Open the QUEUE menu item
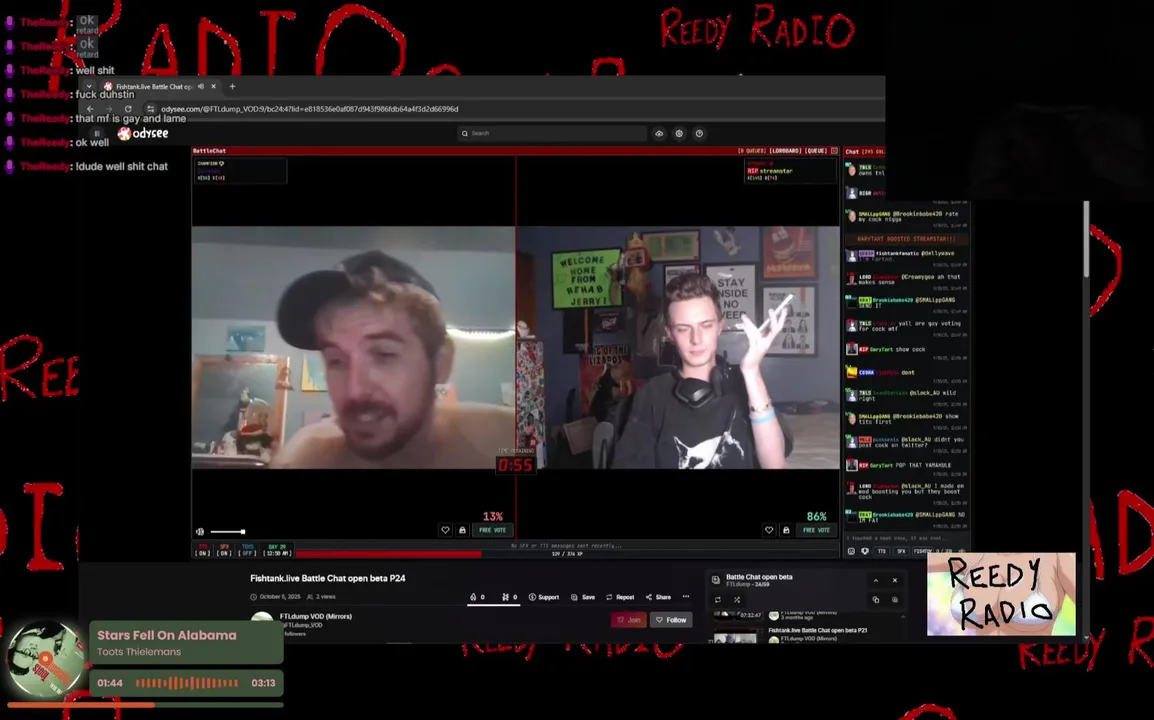Image resolution: width=1154 pixels, height=720 pixels. [x=815, y=151]
